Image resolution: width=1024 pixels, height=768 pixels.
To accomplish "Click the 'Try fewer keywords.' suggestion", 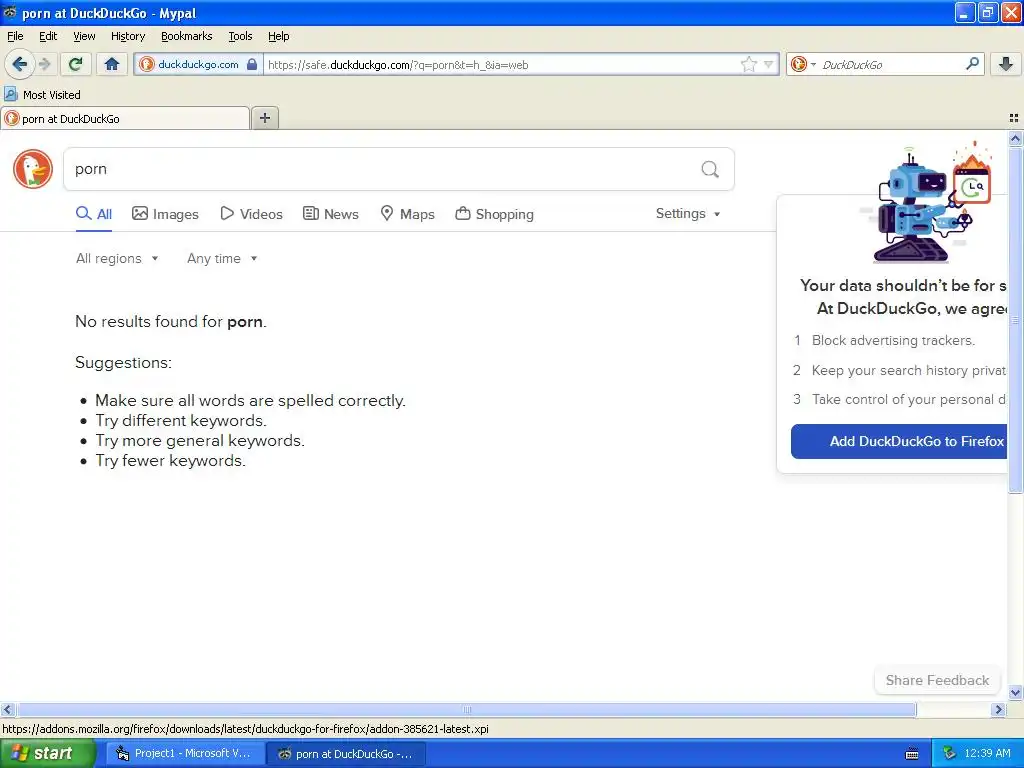I will click(x=170, y=460).
